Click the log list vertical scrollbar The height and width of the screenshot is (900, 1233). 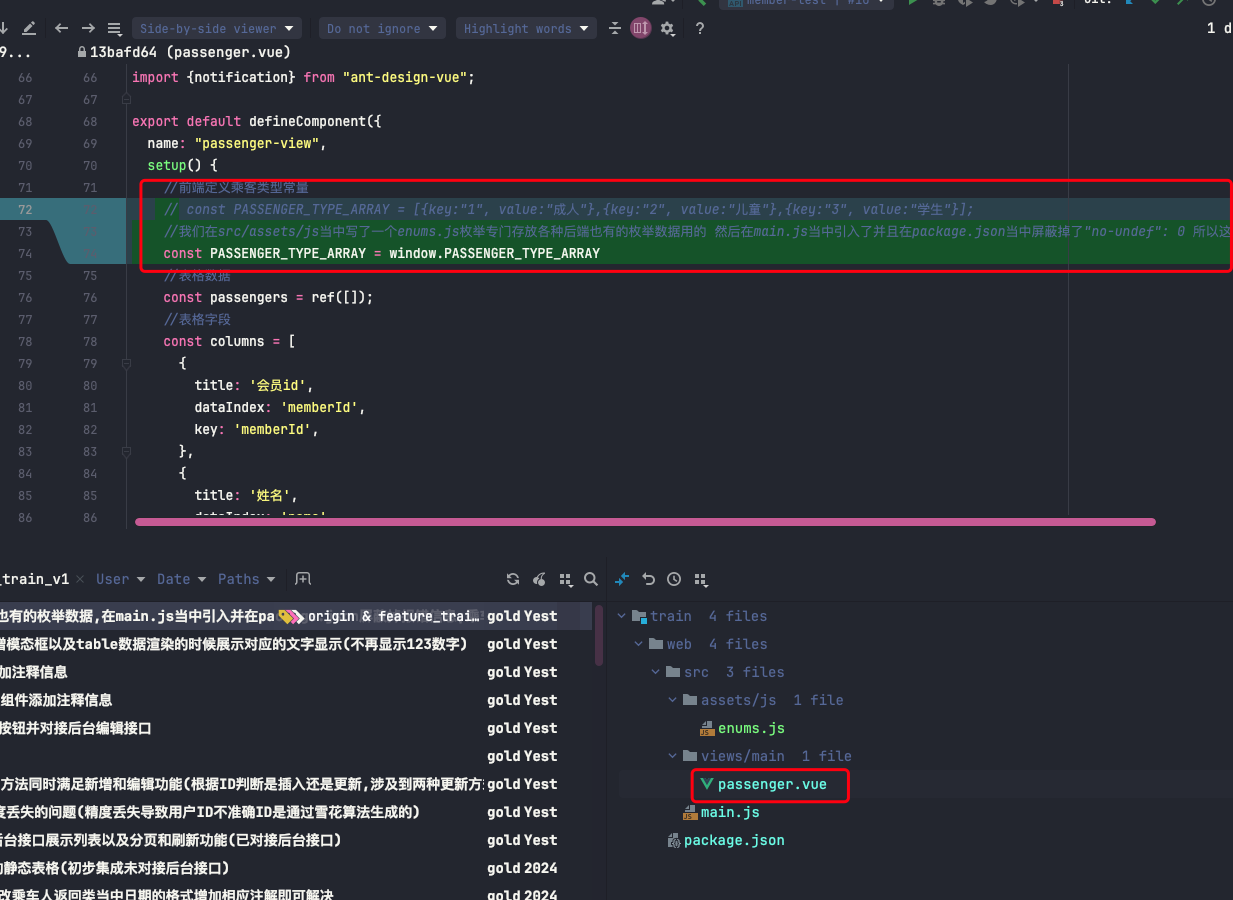599,635
